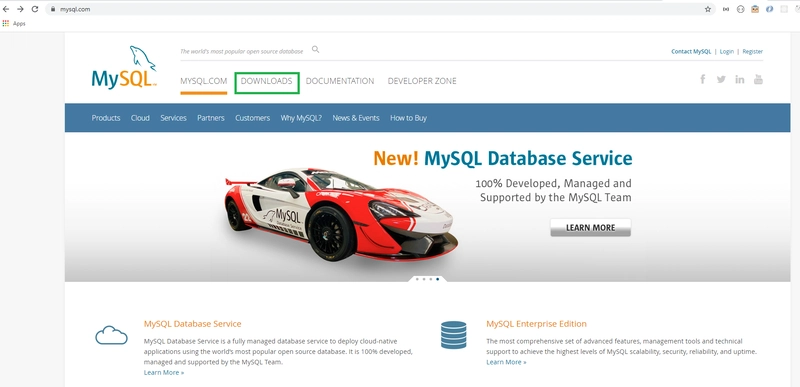Click Learn More under MySQL Enterprise Edition
The width and height of the screenshot is (800, 387).
coord(506,362)
